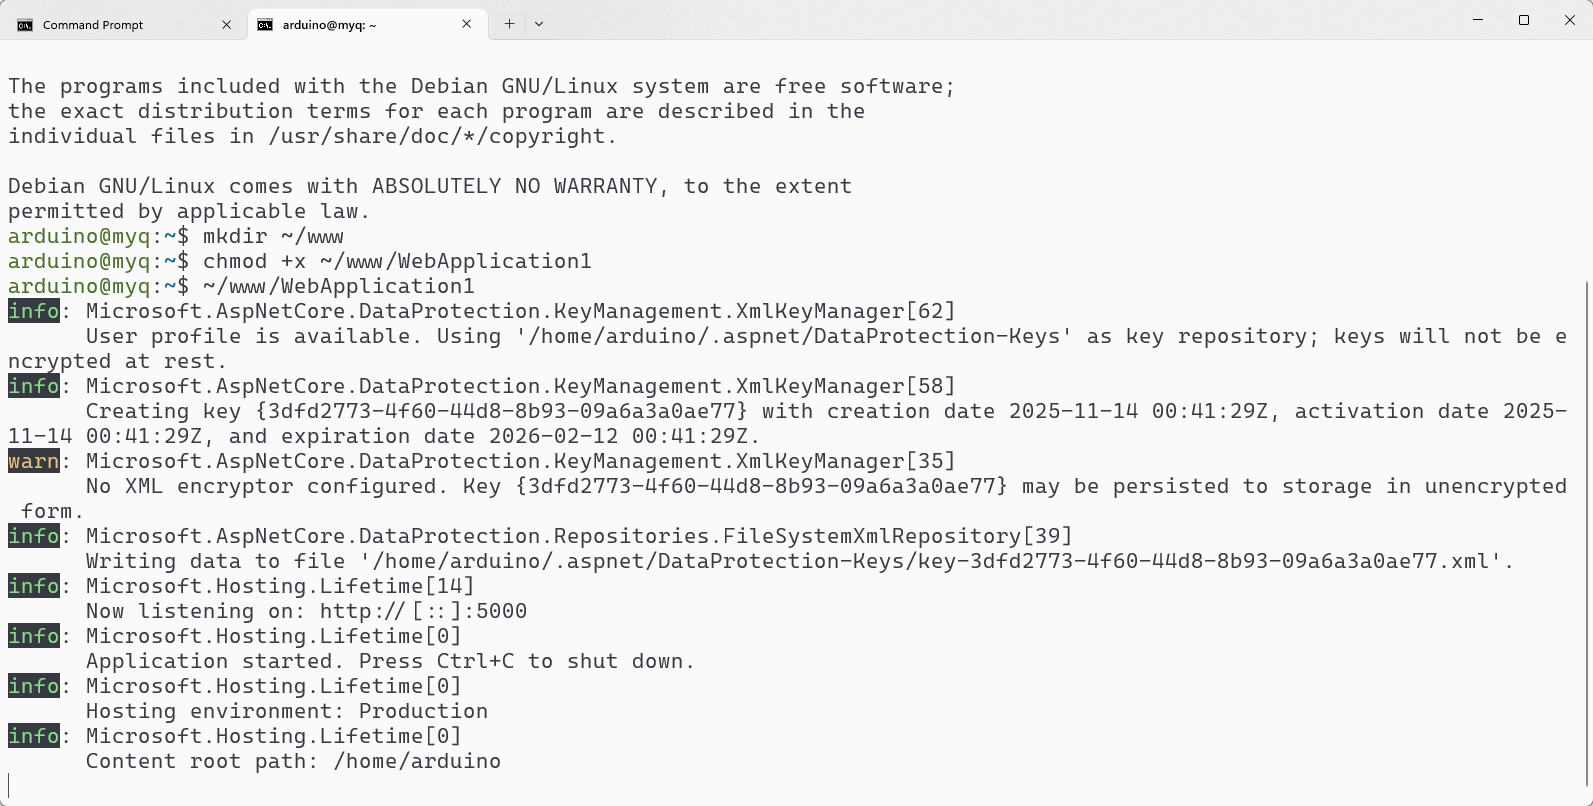Expand the new tab profile dropdown
Image resolution: width=1593 pixels, height=806 pixels.
(x=539, y=24)
